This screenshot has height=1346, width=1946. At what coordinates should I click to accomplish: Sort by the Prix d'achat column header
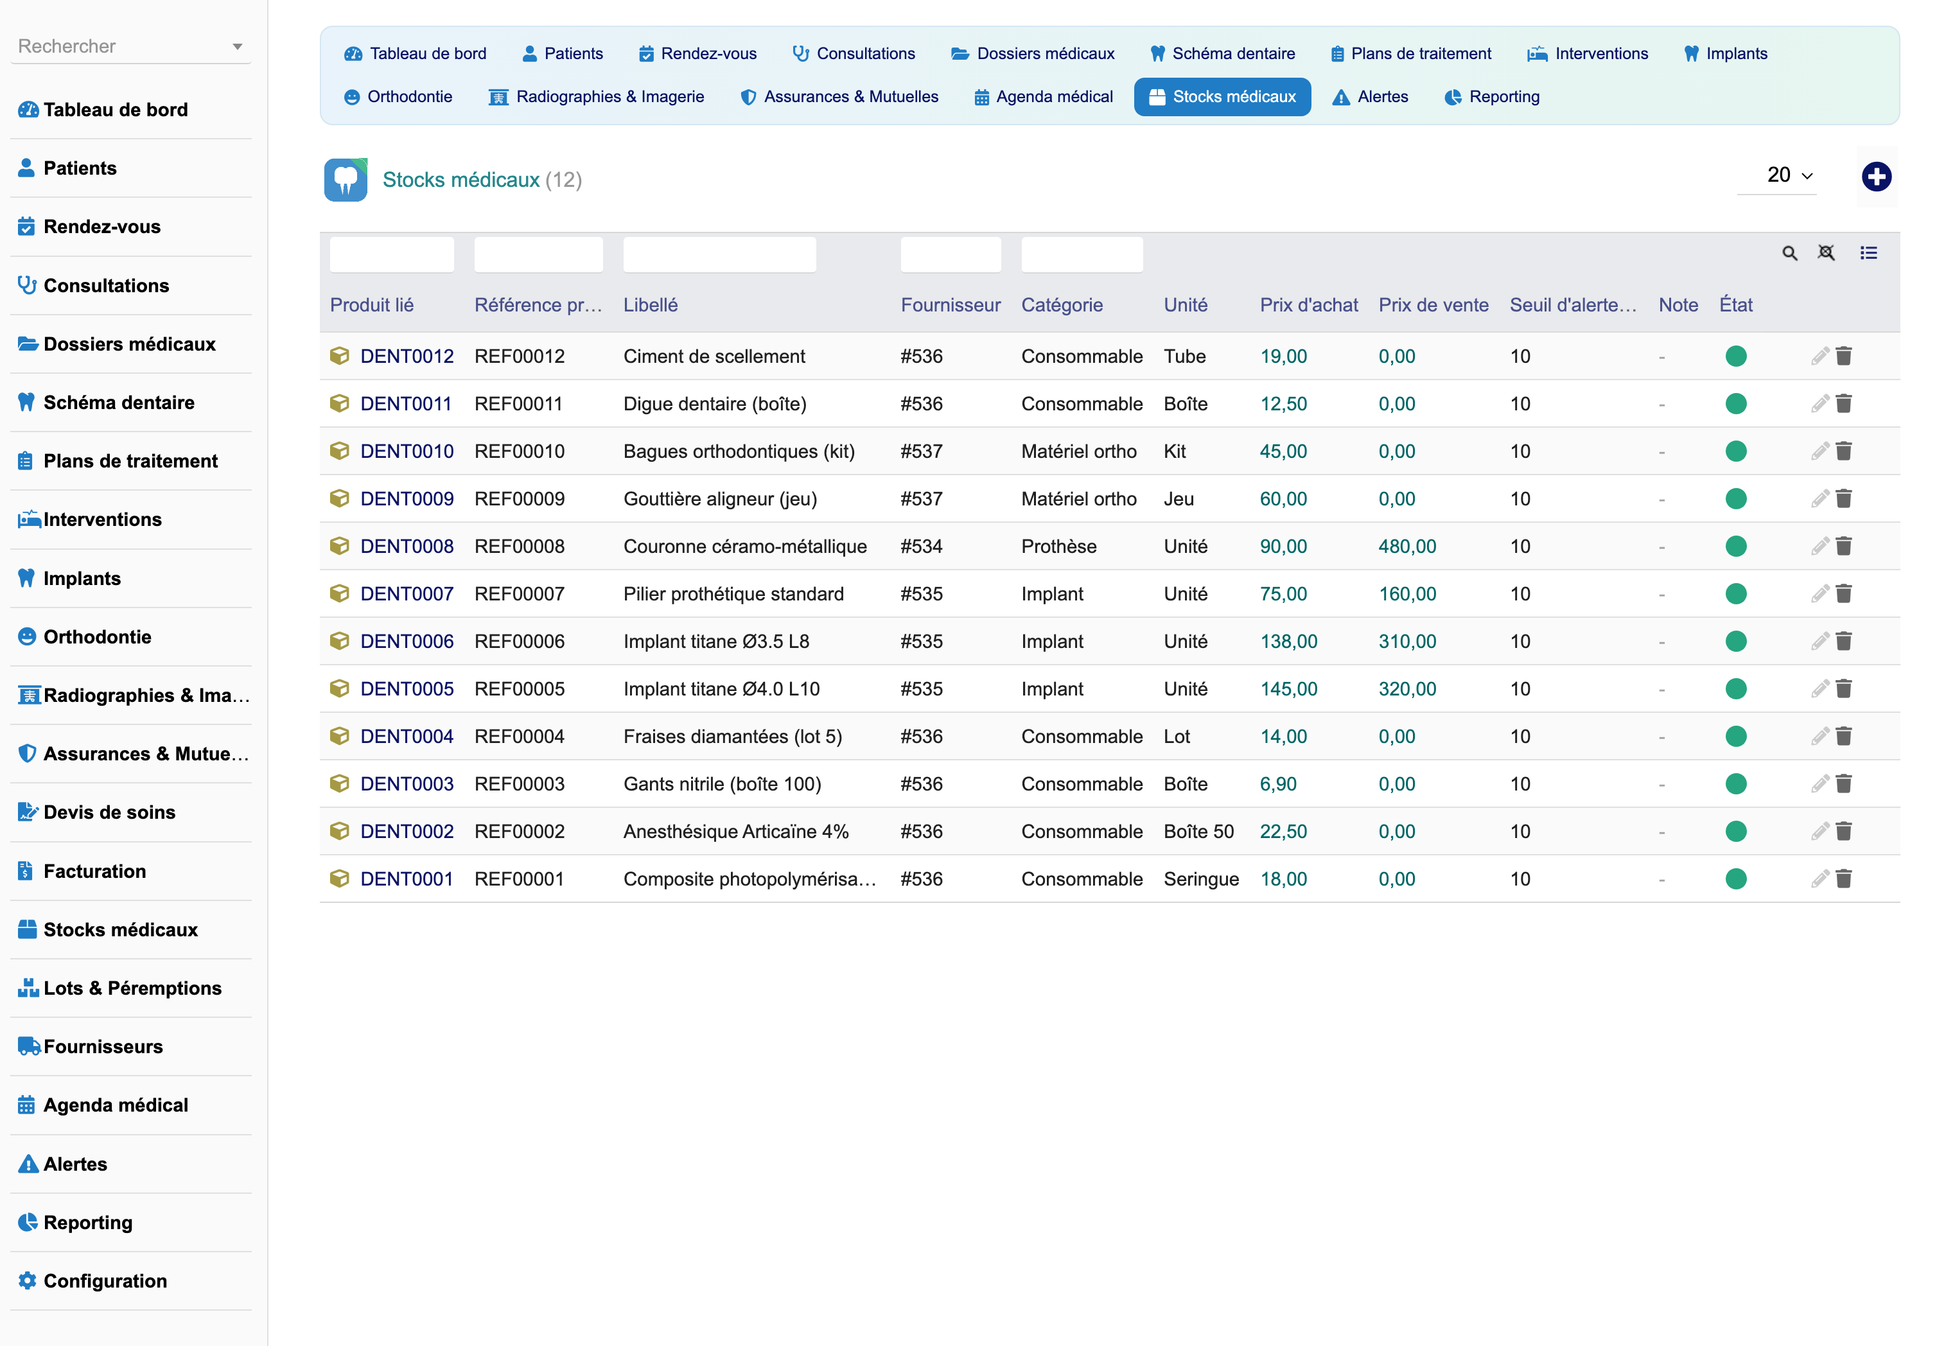[x=1309, y=305]
